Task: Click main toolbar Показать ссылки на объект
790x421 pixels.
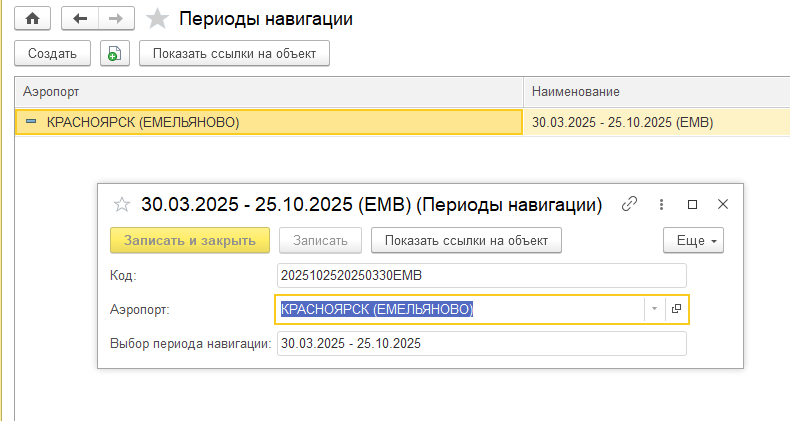Action: (x=234, y=53)
